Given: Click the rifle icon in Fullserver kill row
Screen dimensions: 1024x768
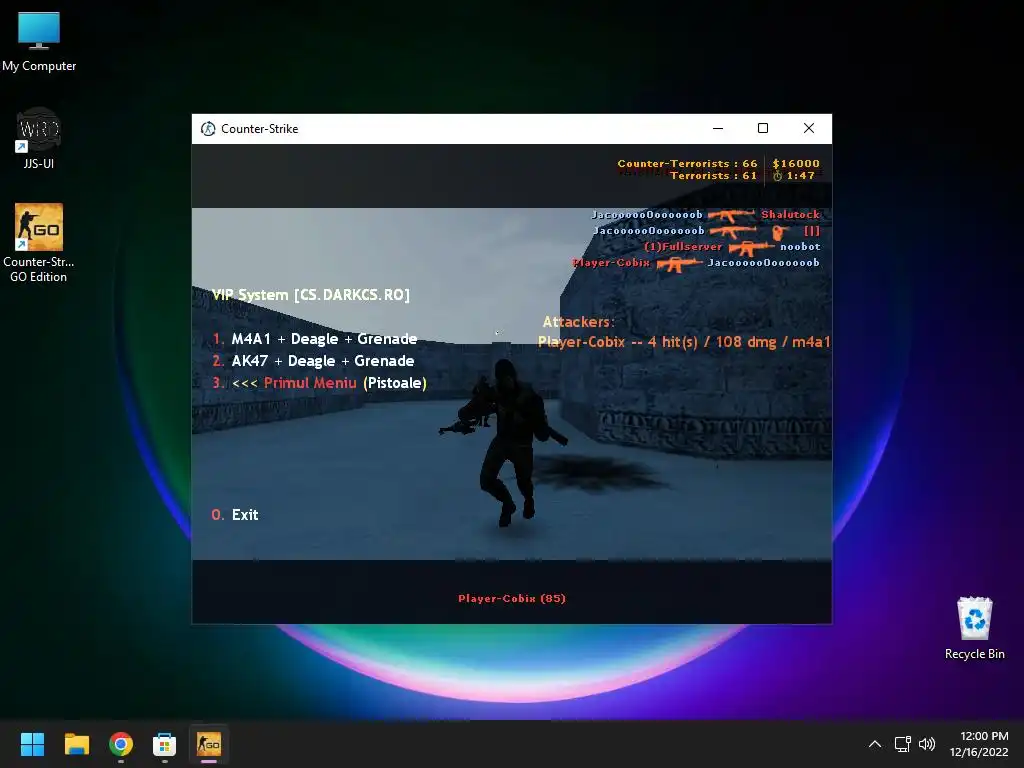Looking at the screenshot, I should point(751,248).
